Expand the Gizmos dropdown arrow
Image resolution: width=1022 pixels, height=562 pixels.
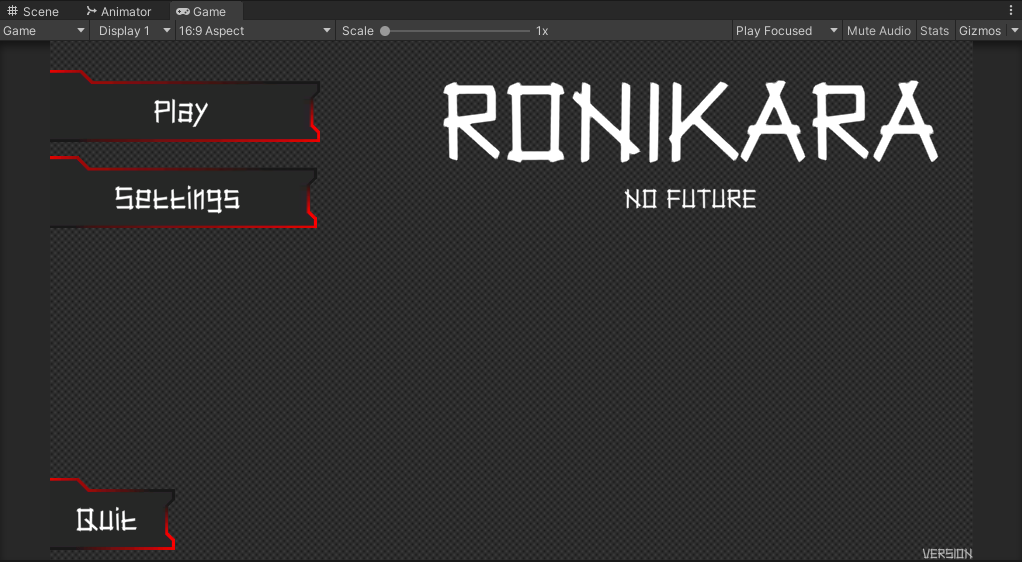tap(1014, 31)
